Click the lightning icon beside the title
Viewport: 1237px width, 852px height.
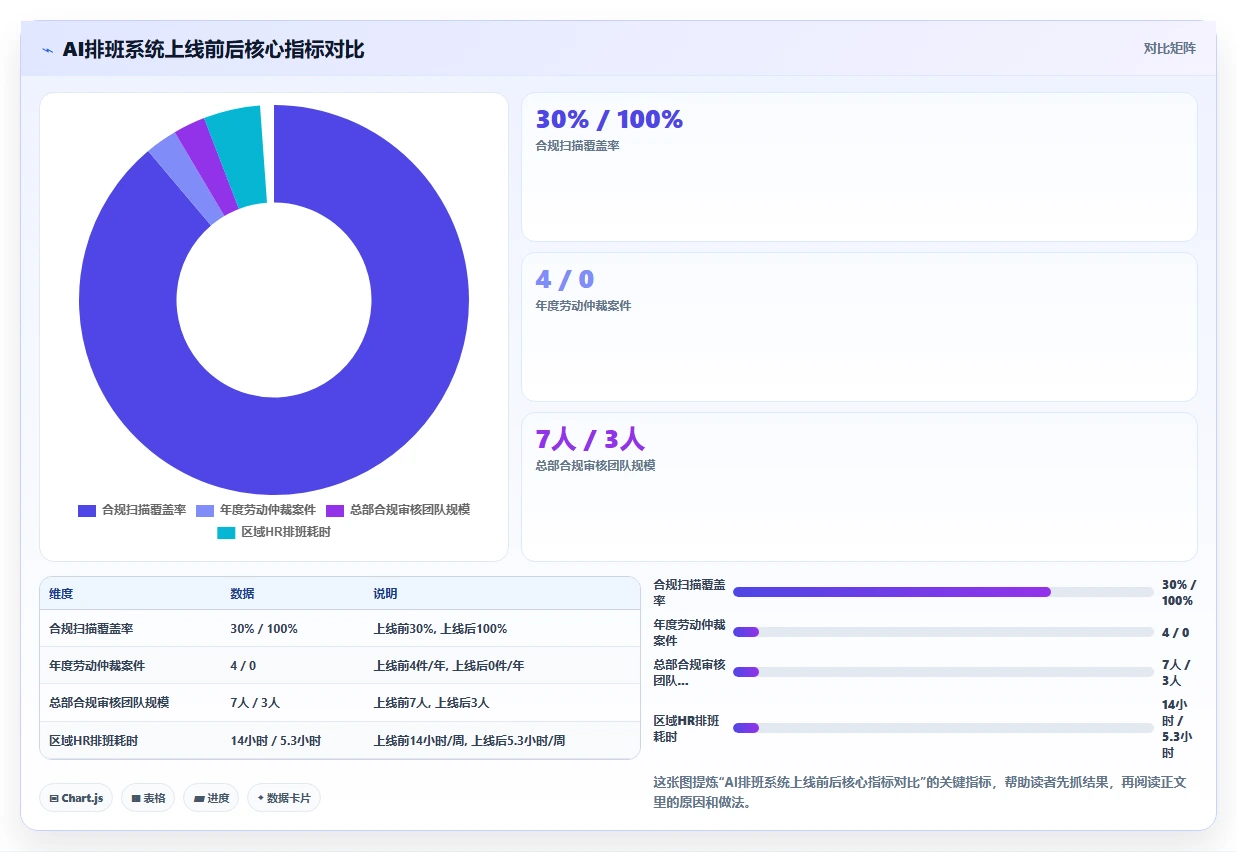click(48, 50)
